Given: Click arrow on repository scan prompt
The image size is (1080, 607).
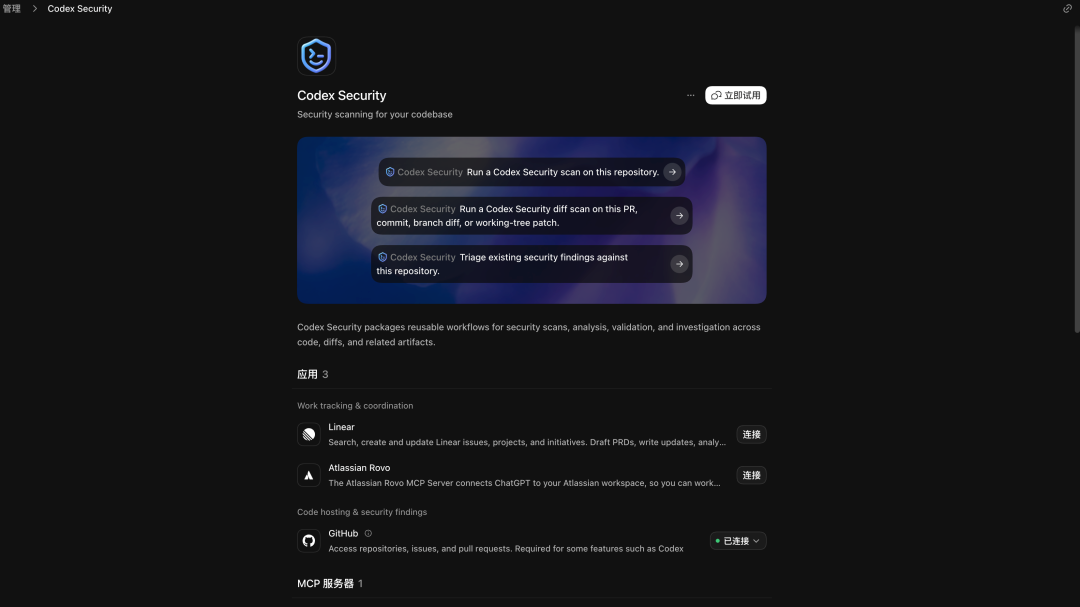Looking at the screenshot, I should pyautogui.click(x=672, y=172).
